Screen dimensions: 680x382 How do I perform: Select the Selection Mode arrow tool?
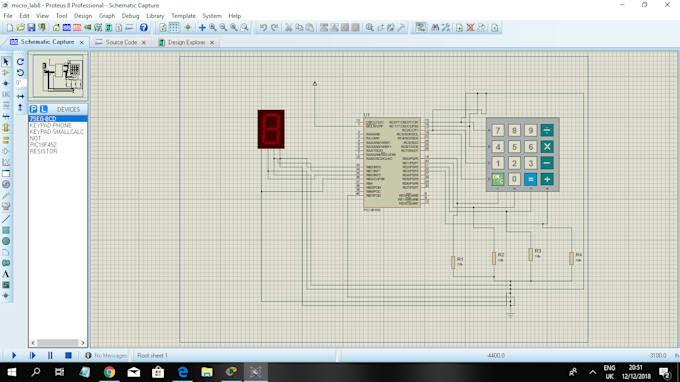6,62
